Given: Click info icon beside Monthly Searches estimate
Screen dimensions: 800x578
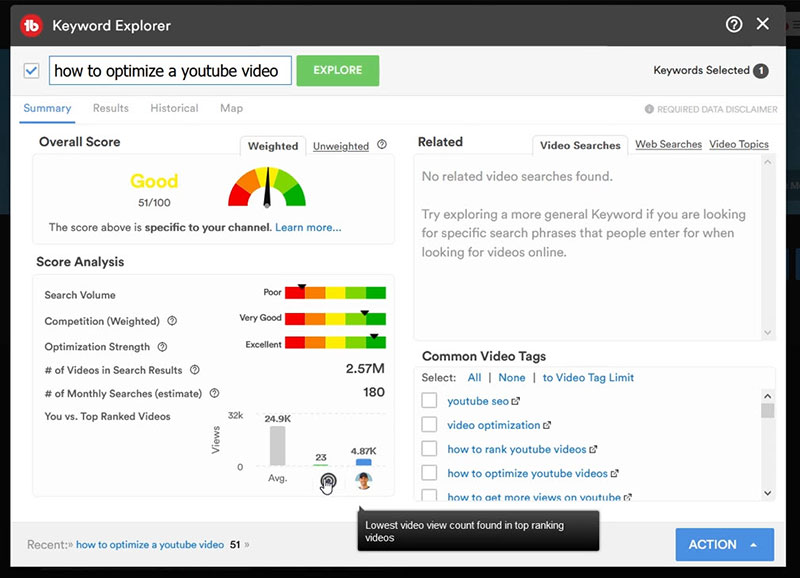Looking at the screenshot, I should [x=214, y=394].
